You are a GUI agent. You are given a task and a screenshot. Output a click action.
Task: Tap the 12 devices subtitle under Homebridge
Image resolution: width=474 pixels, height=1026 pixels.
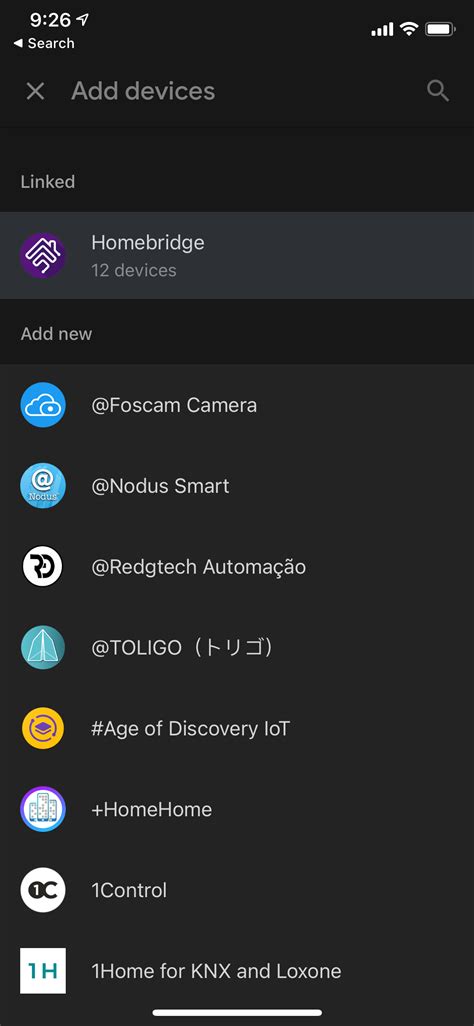[x=134, y=270]
